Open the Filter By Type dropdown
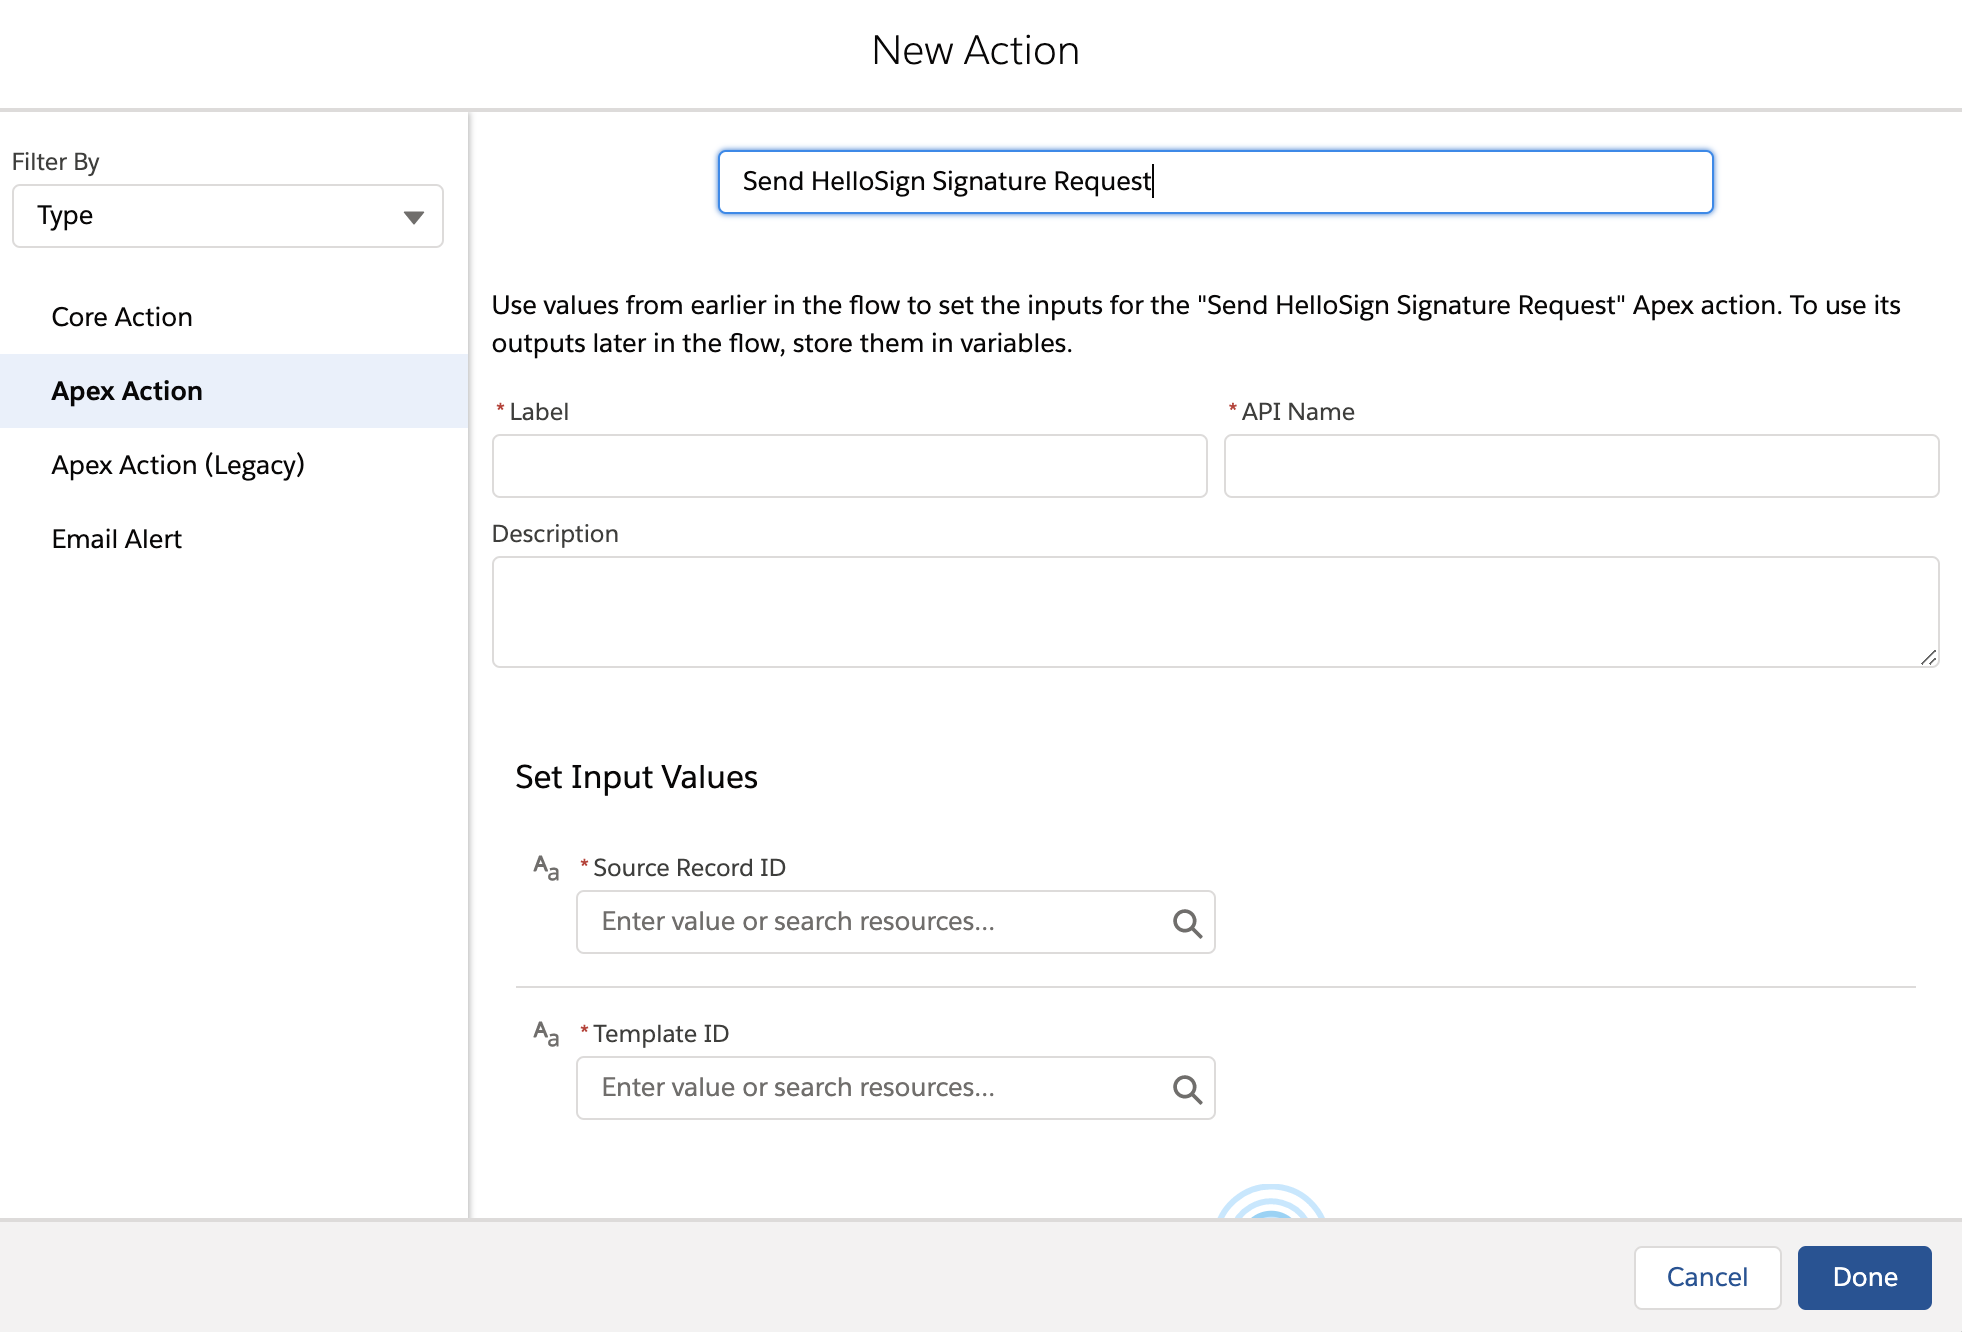 pos(228,216)
